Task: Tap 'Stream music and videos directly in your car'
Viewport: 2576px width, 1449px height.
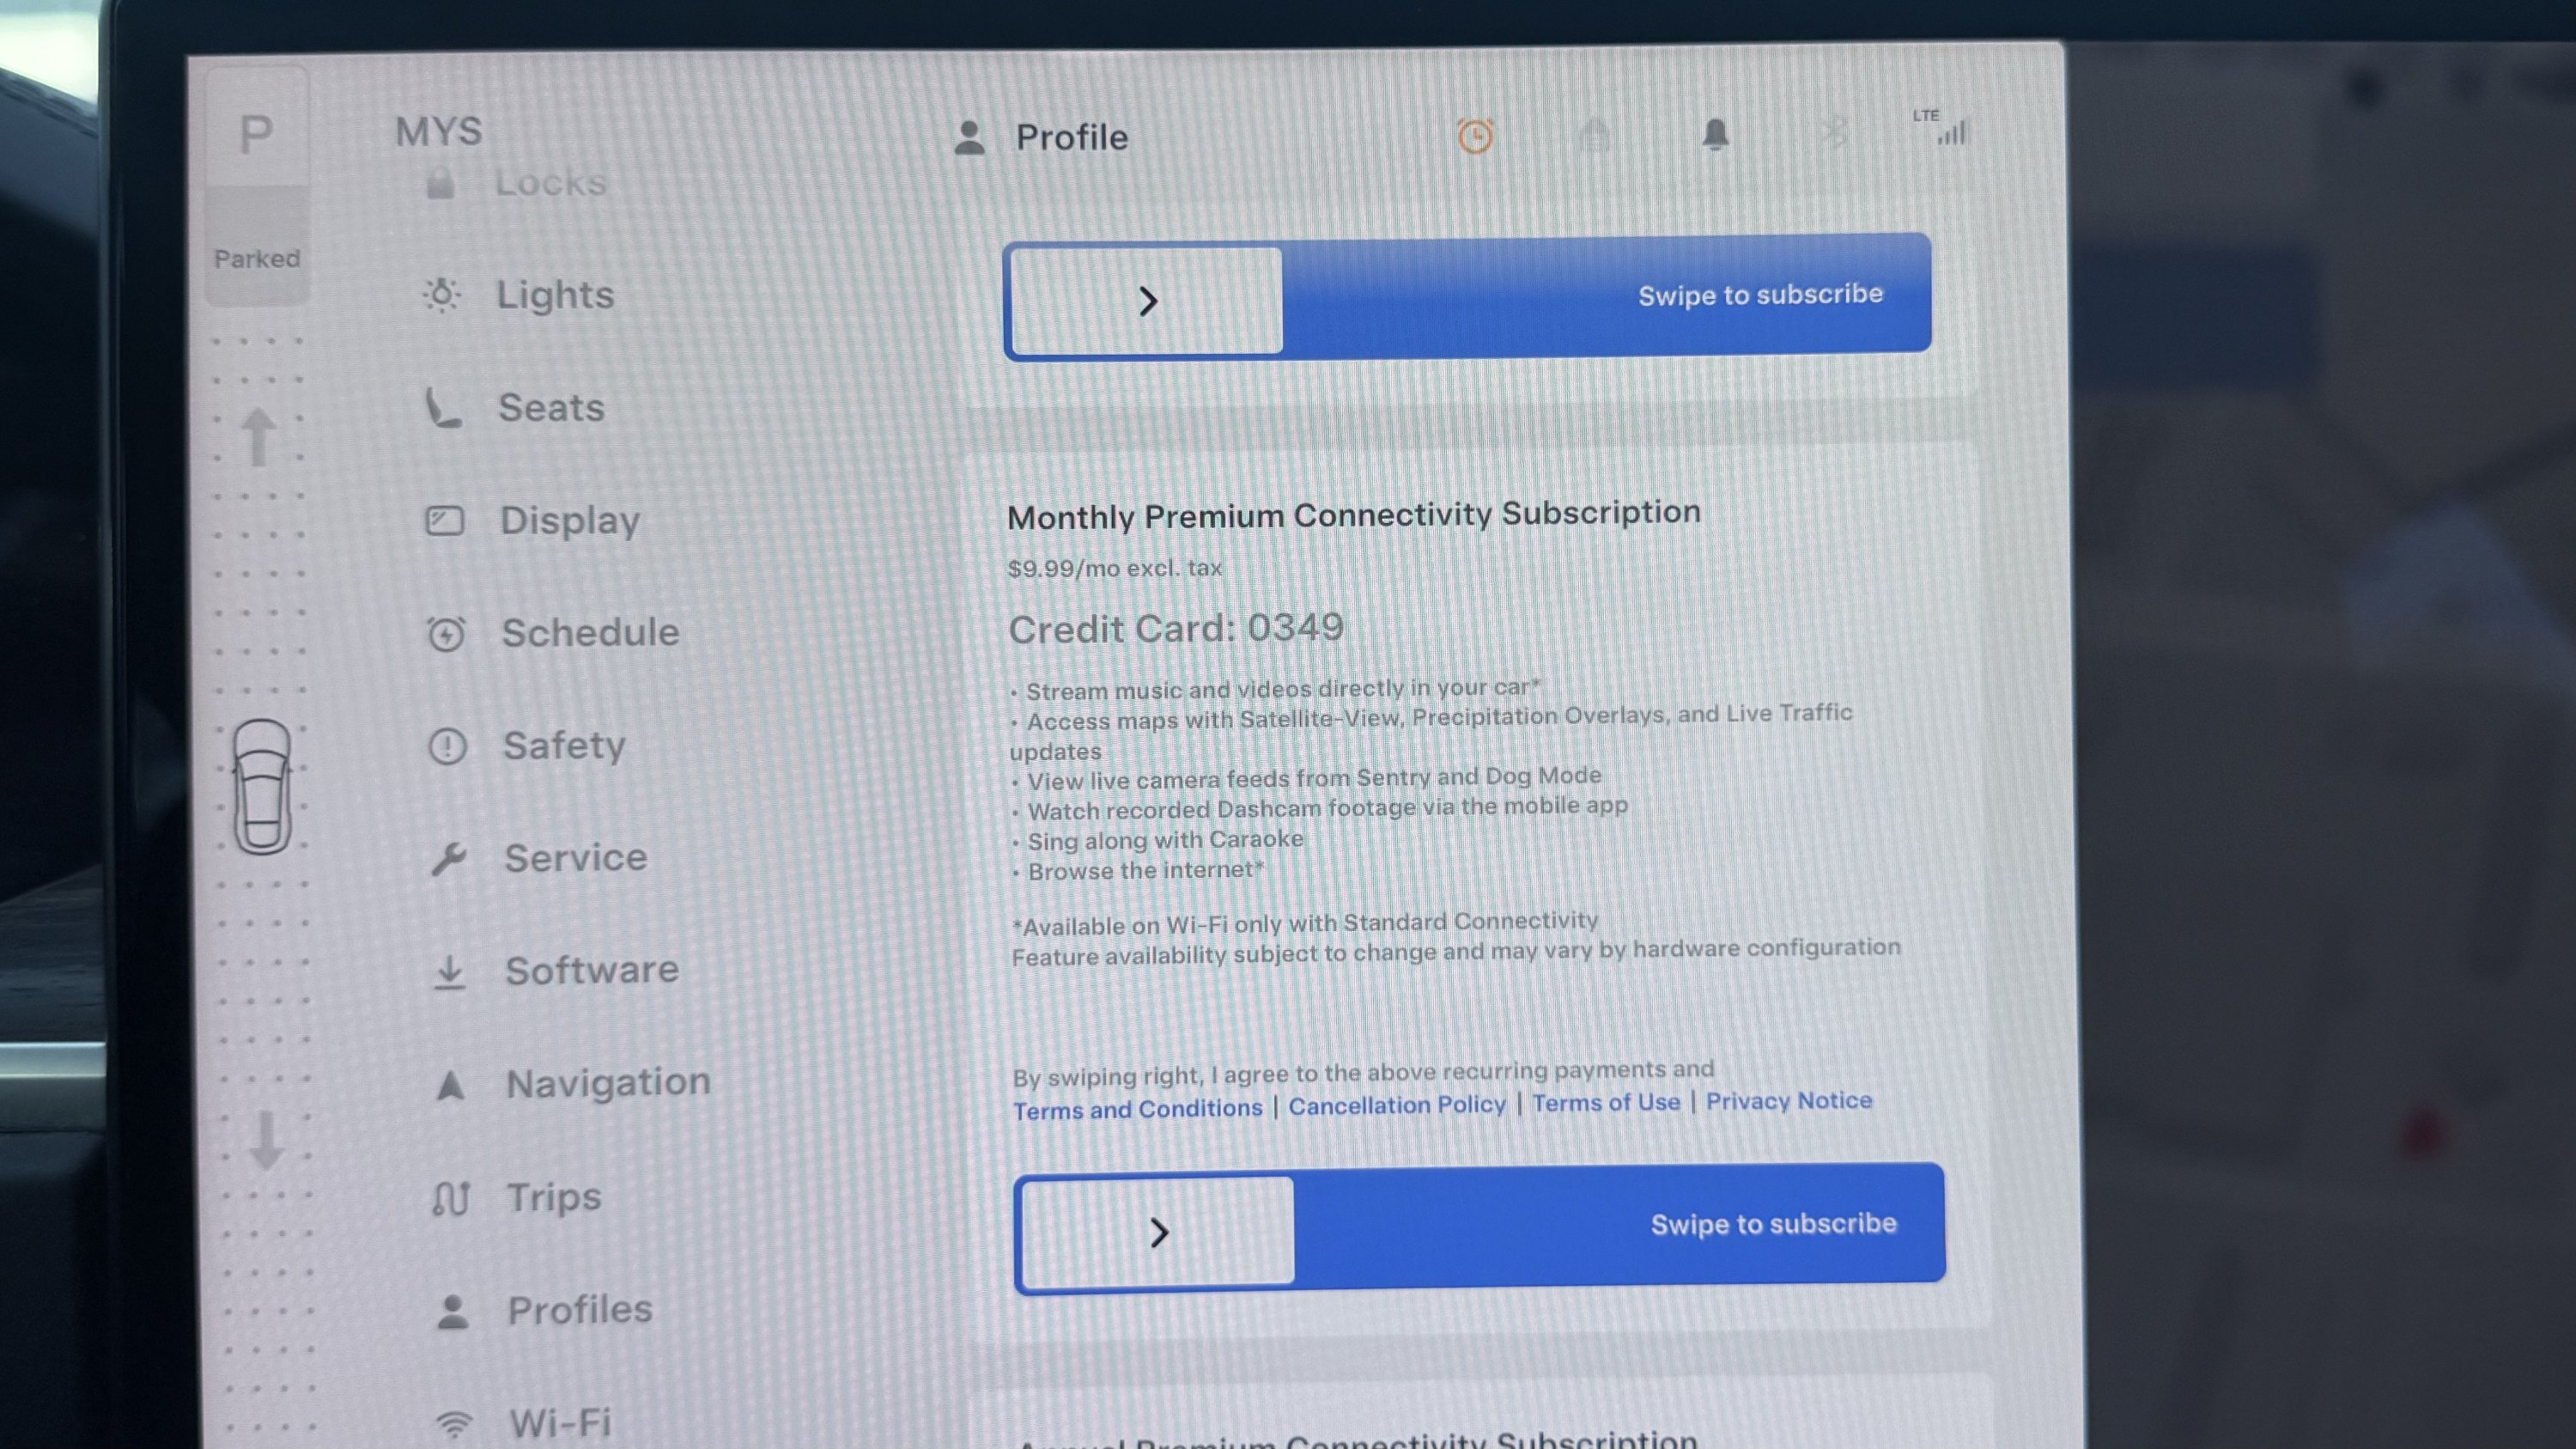Action: tap(1276, 689)
